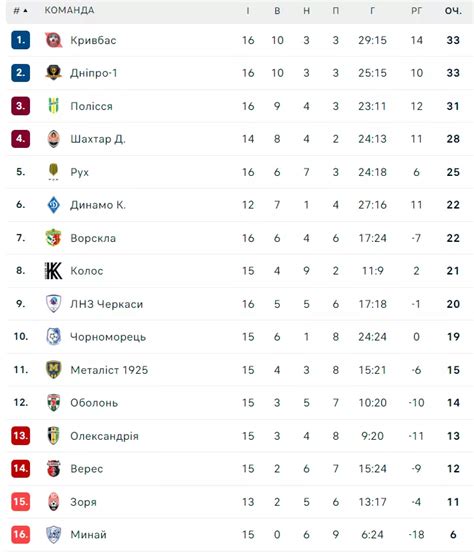Click the Чорноморець club emblem
474x555 pixels.
pos(53,337)
